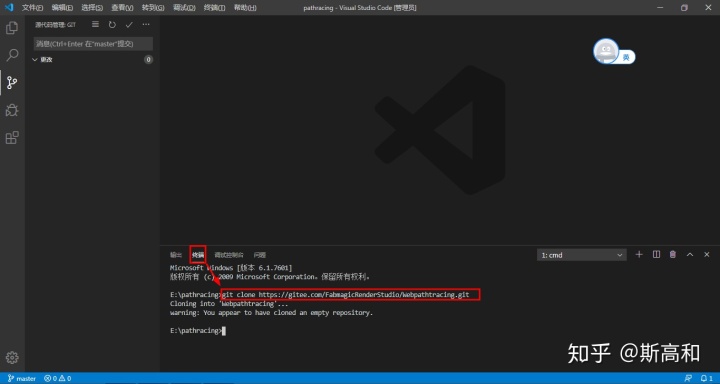Image resolution: width=720 pixels, height=384 pixels.
Task: Open the Explorer view in activity bar
Action: coord(12,28)
